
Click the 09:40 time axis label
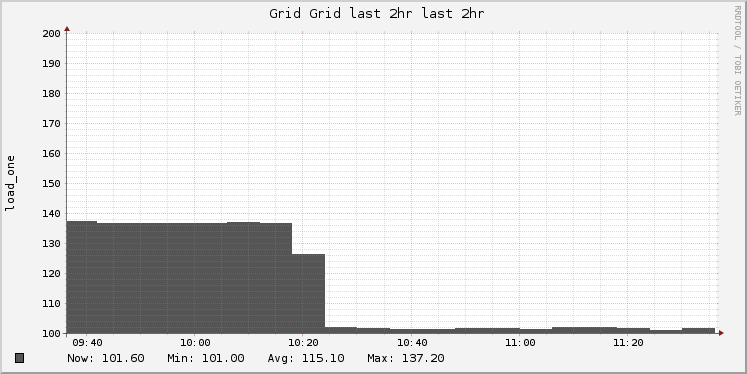(87, 343)
